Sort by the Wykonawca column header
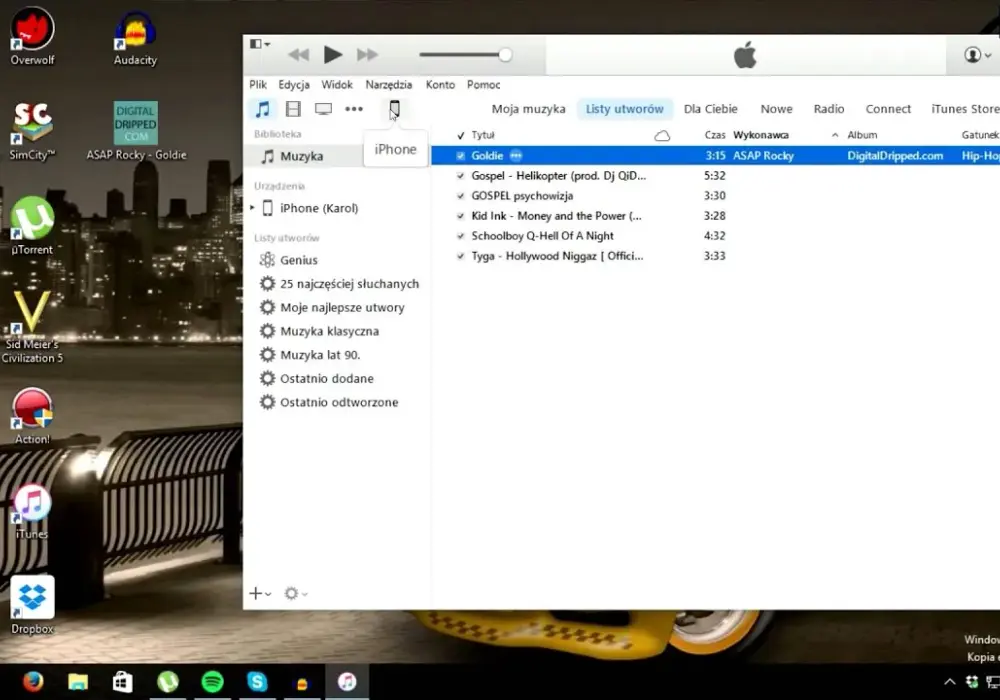 tap(761, 135)
